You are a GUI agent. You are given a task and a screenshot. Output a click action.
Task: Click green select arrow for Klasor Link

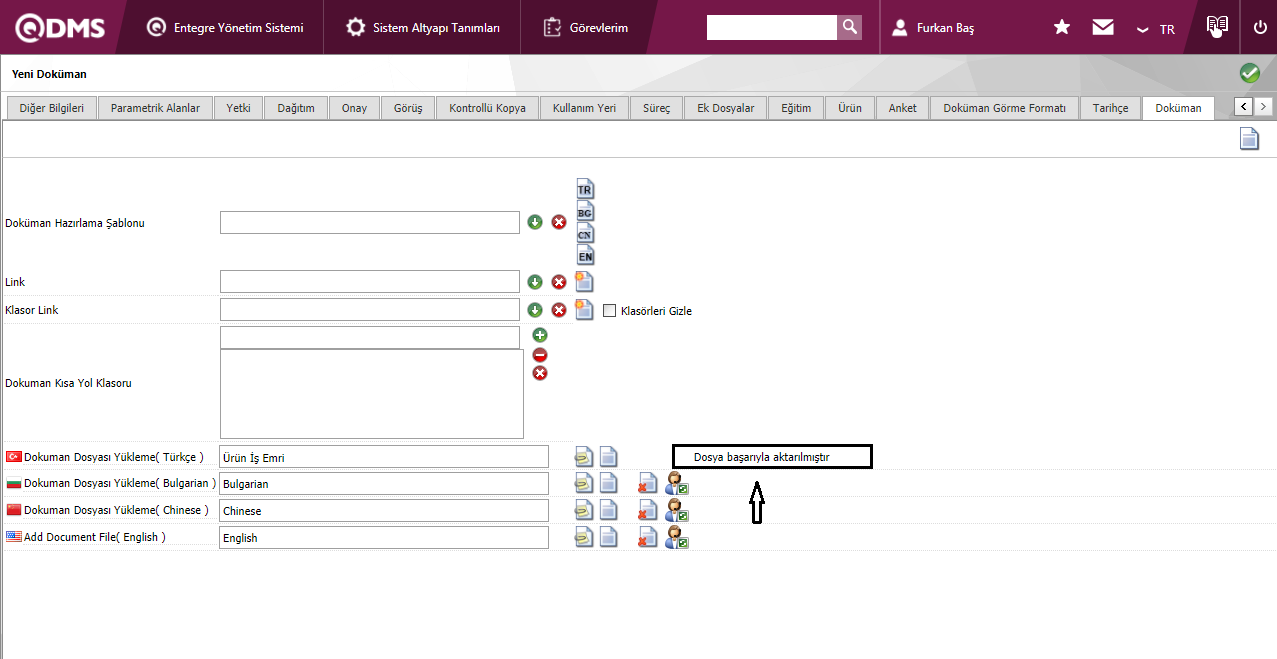click(x=535, y=310)
